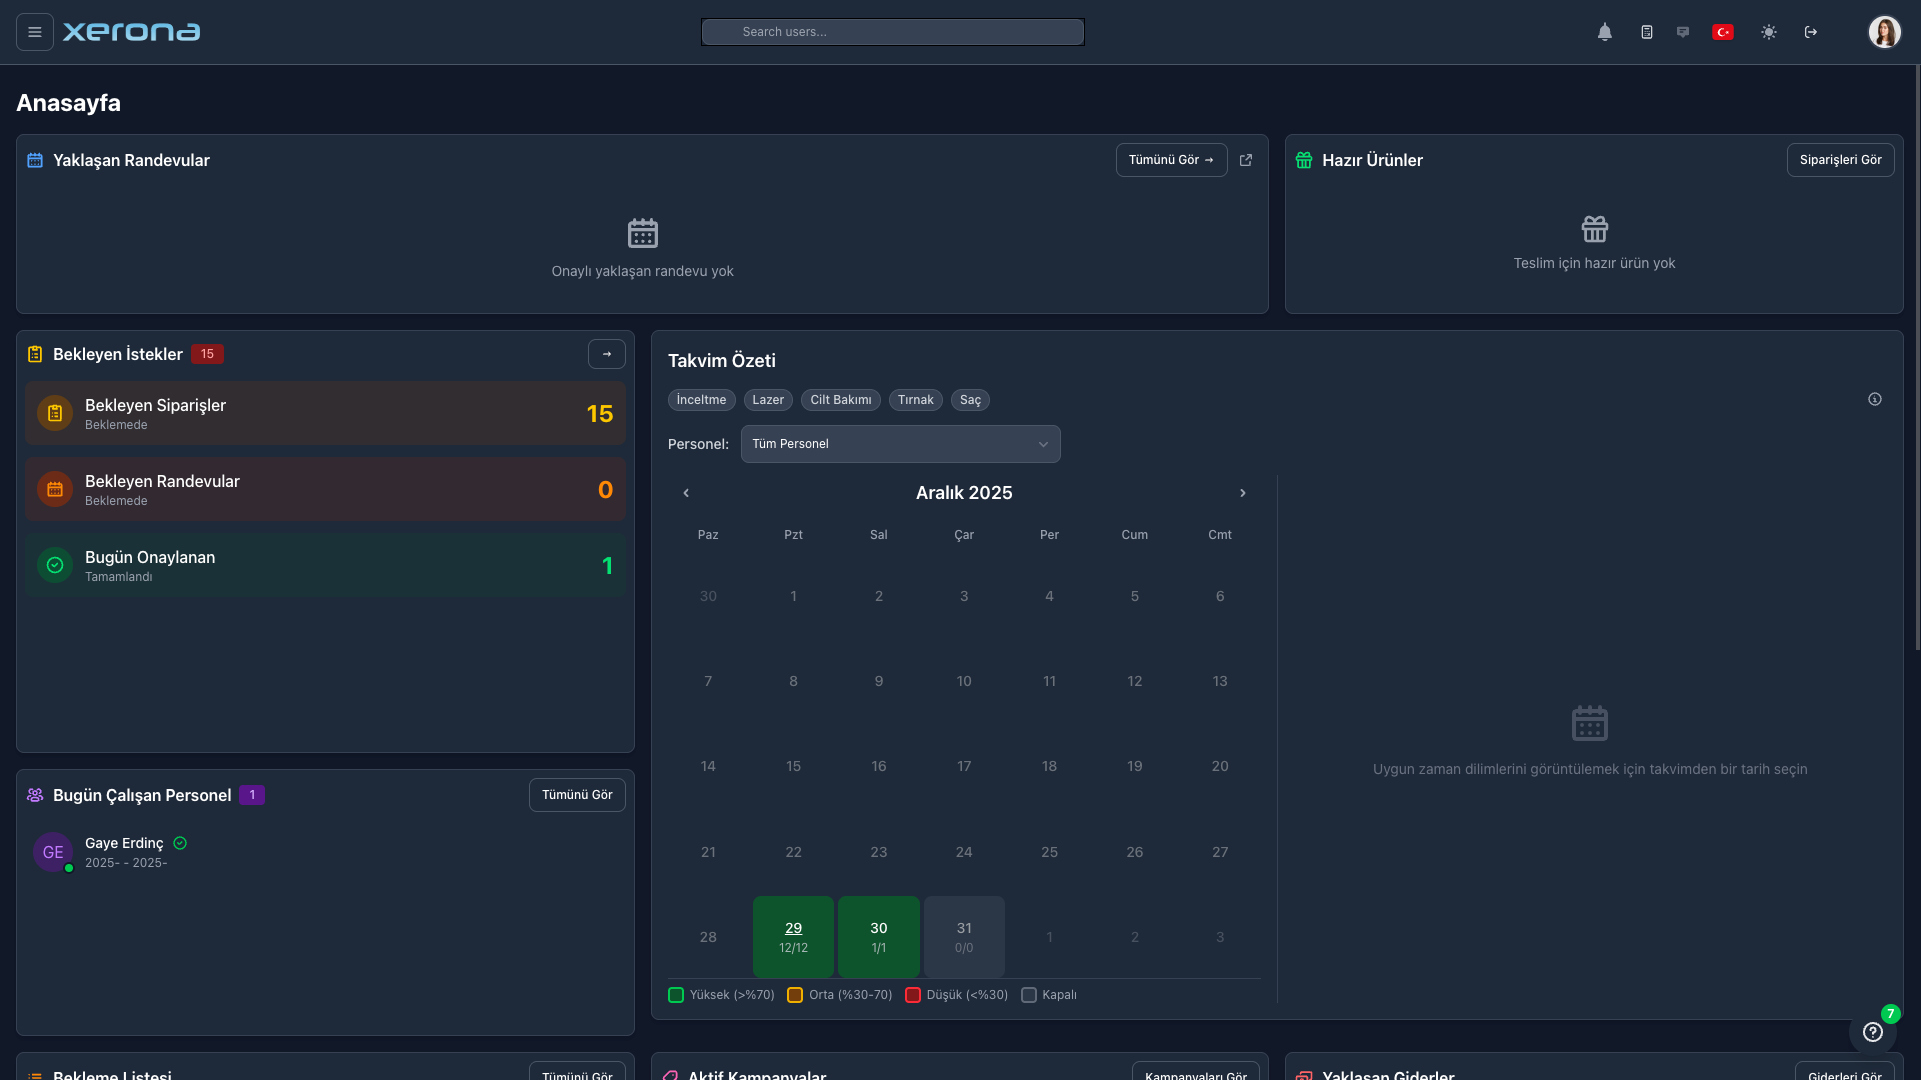
Task: Open the hamburger sidebar menu
Action: pos(34,32)
